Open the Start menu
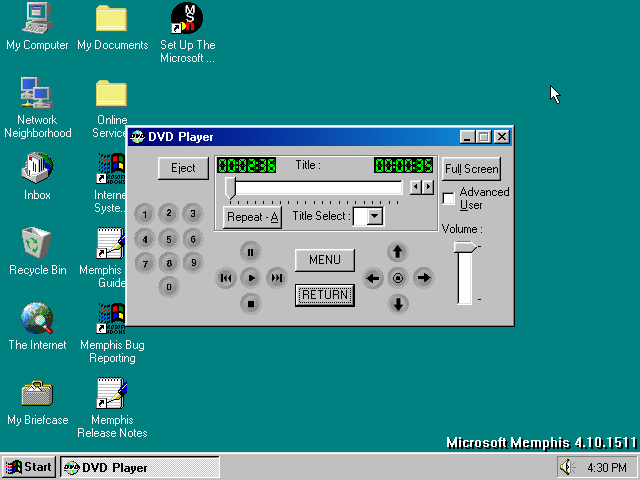This screenshot has height=480, width=640. pyautogui.click(x=29, y=467)
